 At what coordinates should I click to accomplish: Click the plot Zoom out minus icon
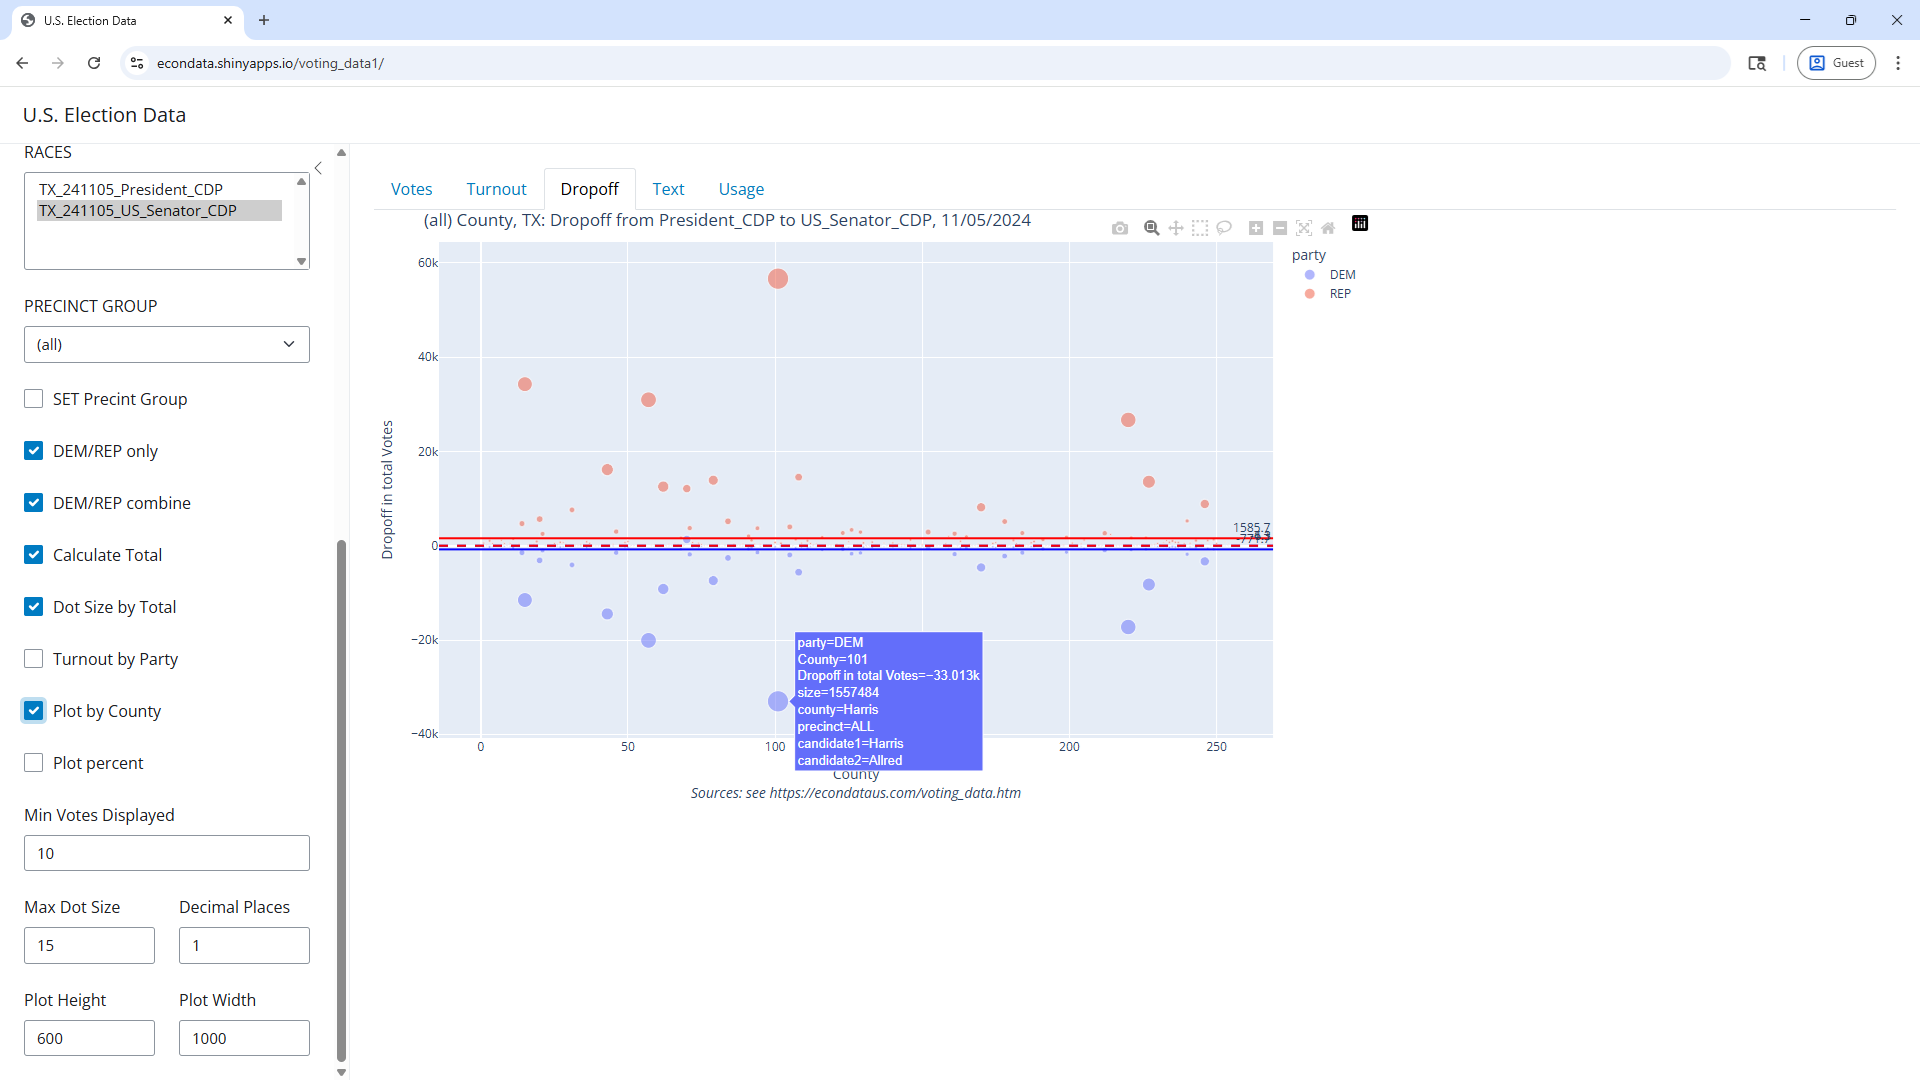(x=1280, y=228)
